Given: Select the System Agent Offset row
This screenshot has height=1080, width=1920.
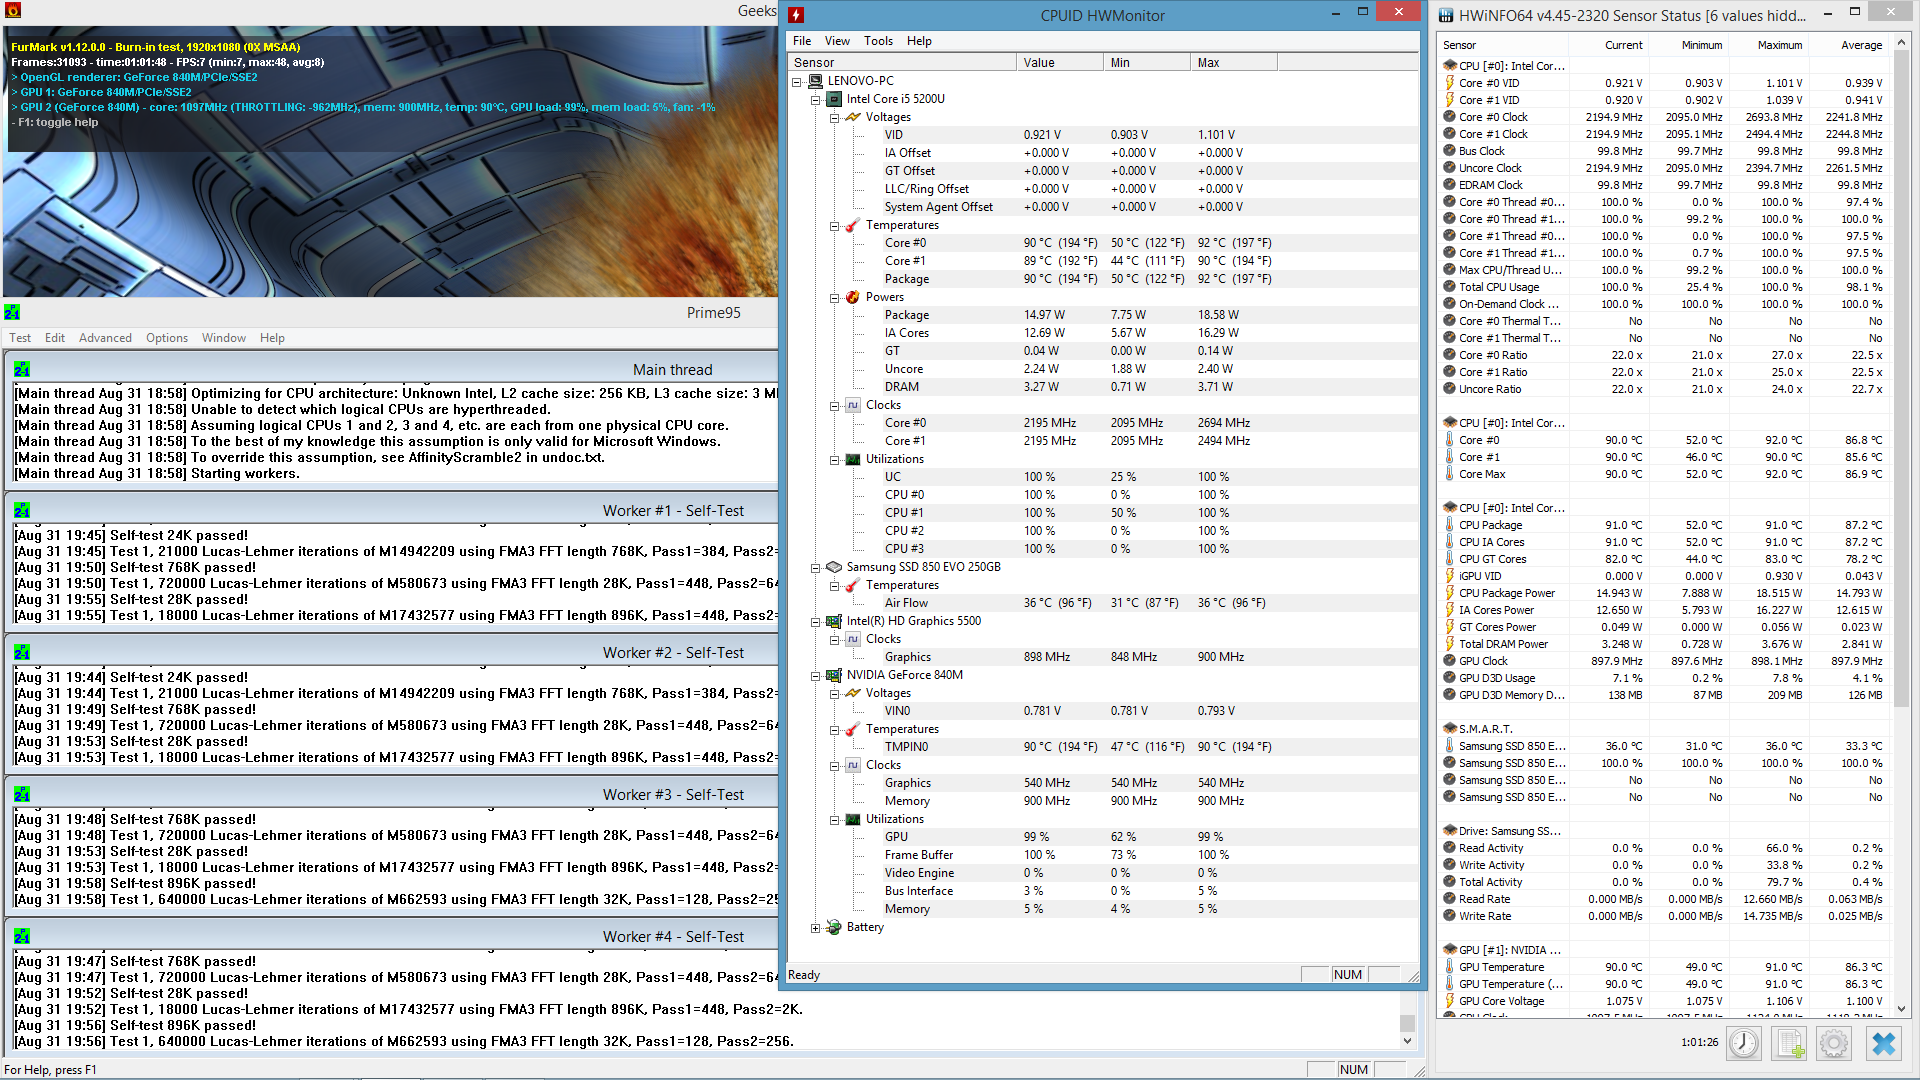Looking at the screenshot, I should click(x=1103, y=207).
